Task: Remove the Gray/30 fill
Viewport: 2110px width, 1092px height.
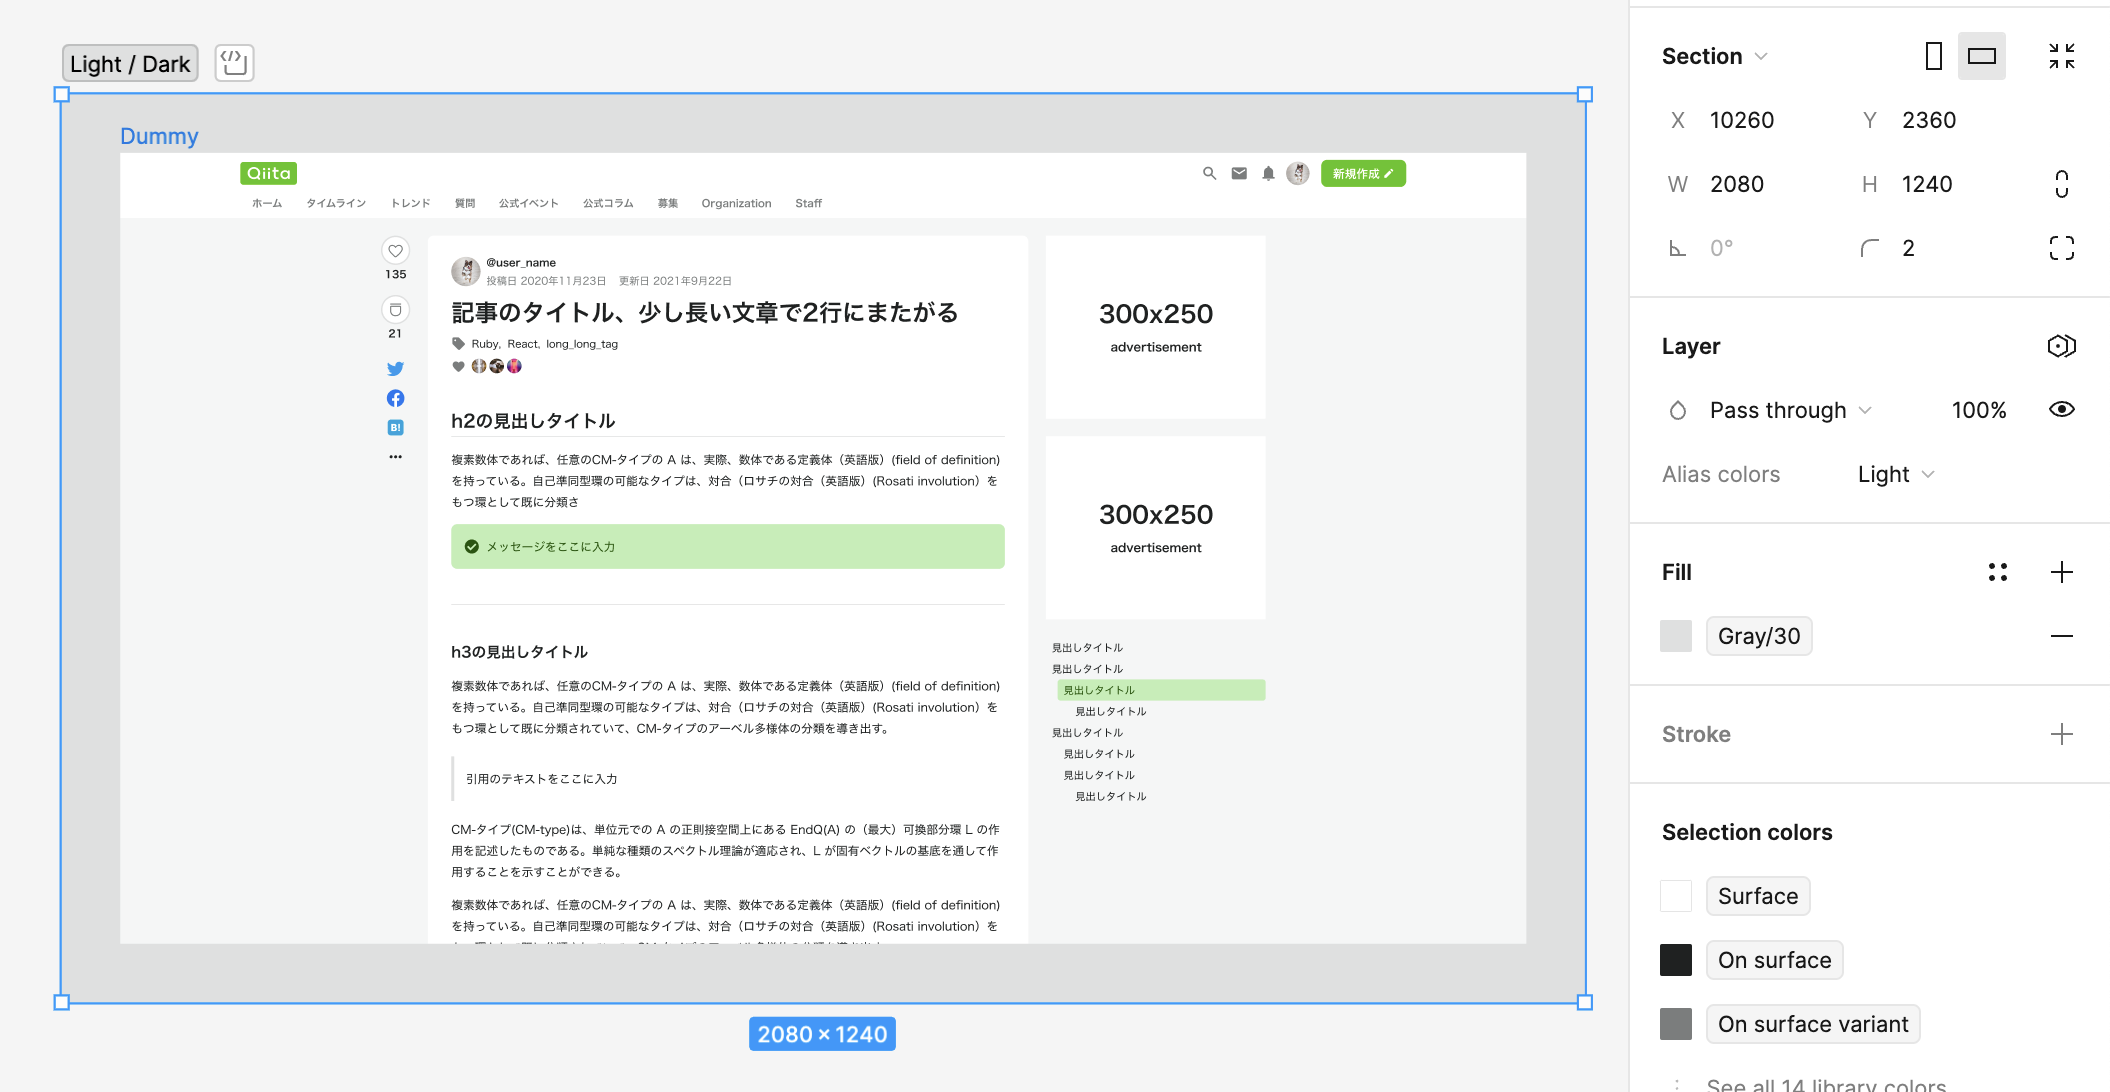Action: (x=2061, y=636)
